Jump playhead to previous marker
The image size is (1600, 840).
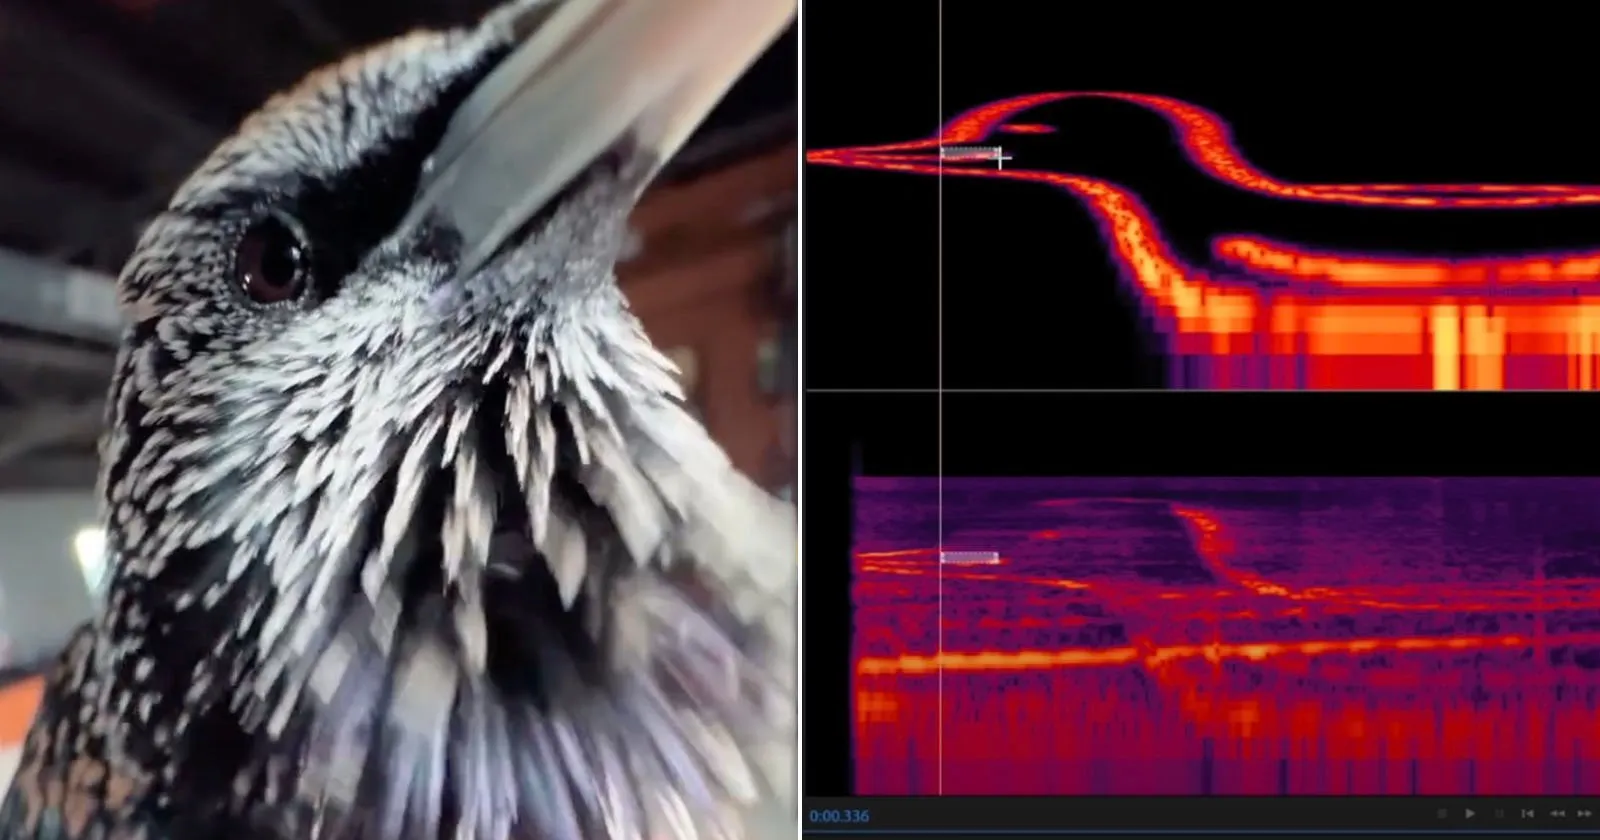tap(1527, 814)
